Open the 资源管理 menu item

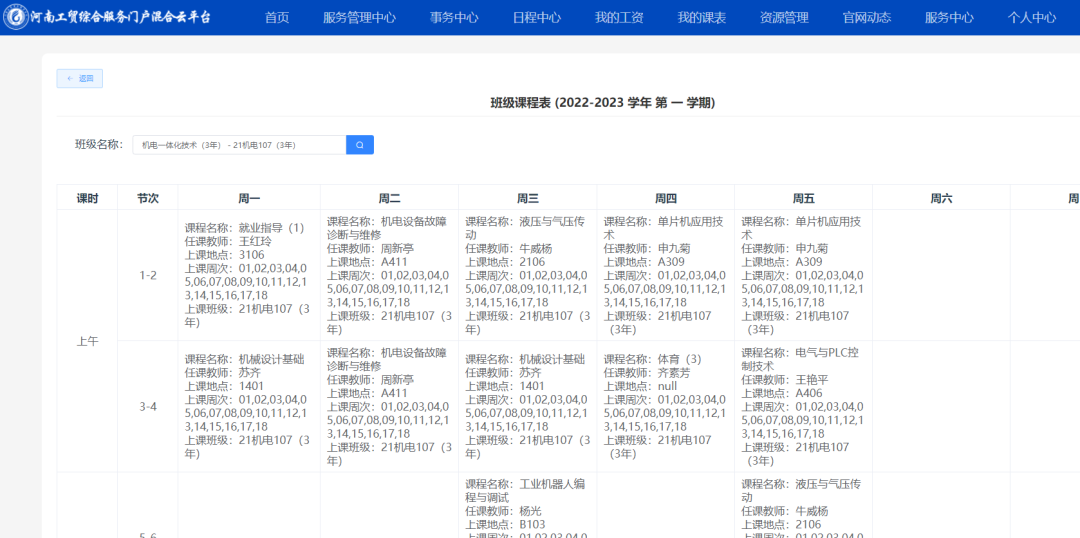point(784,18)
